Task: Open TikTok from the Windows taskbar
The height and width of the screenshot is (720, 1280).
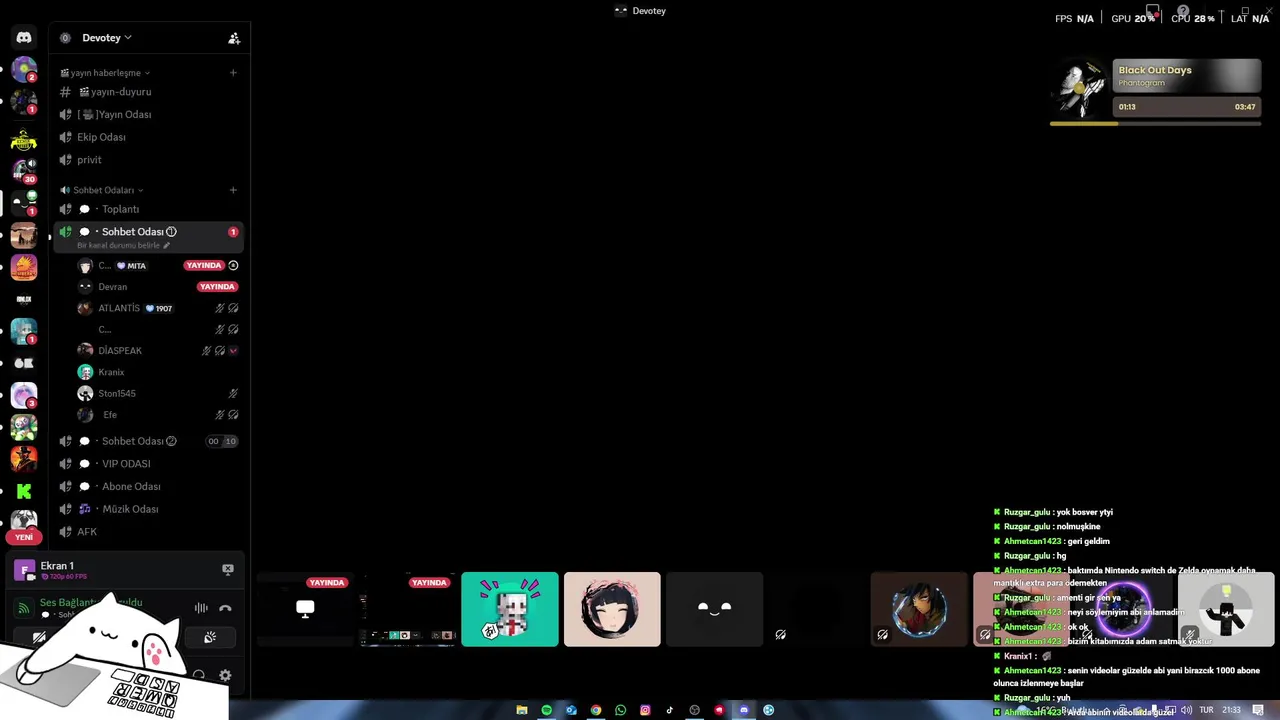Action: [x=670, y=710]
